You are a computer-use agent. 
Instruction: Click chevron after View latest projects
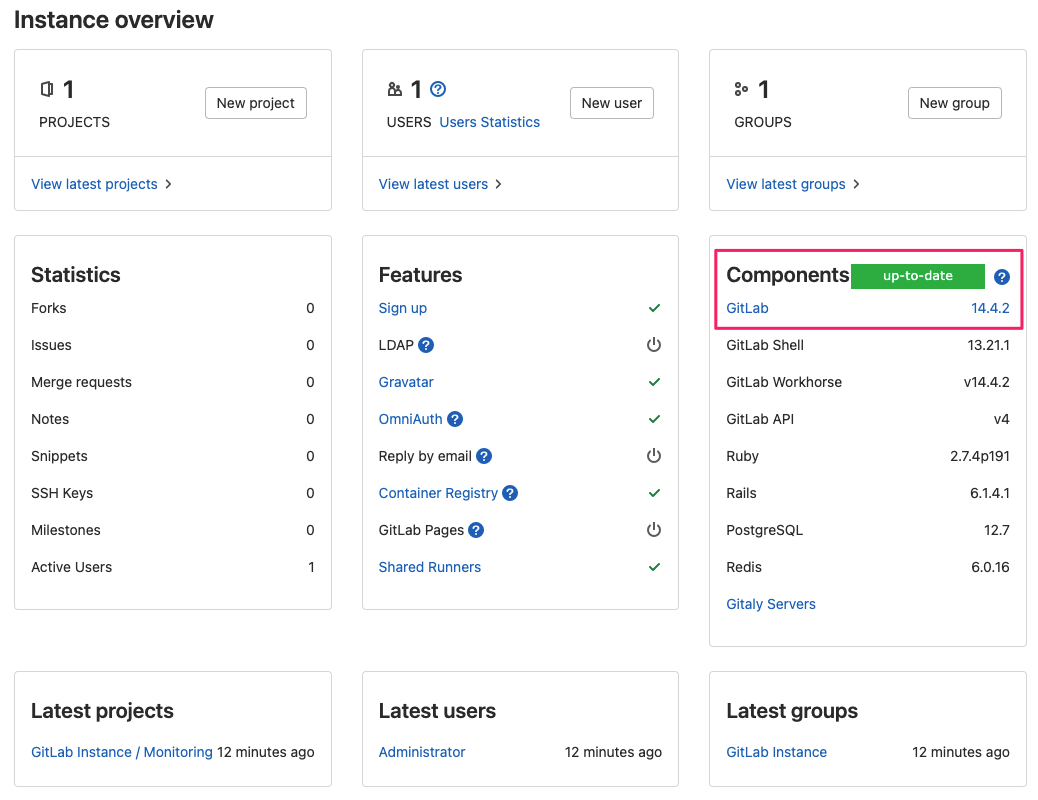pyautogui.click(x=168, y=184)
